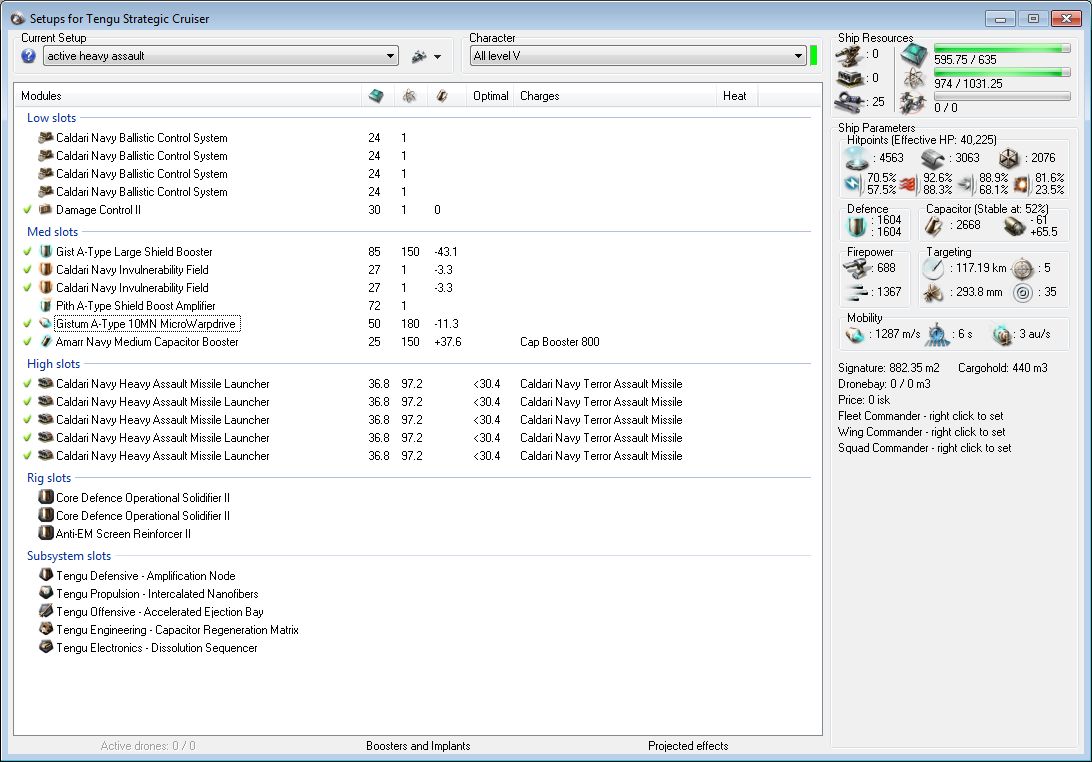Click the CPU usage bar for 595.75 / 635
1092x762 pixels.
point(1002,49)
